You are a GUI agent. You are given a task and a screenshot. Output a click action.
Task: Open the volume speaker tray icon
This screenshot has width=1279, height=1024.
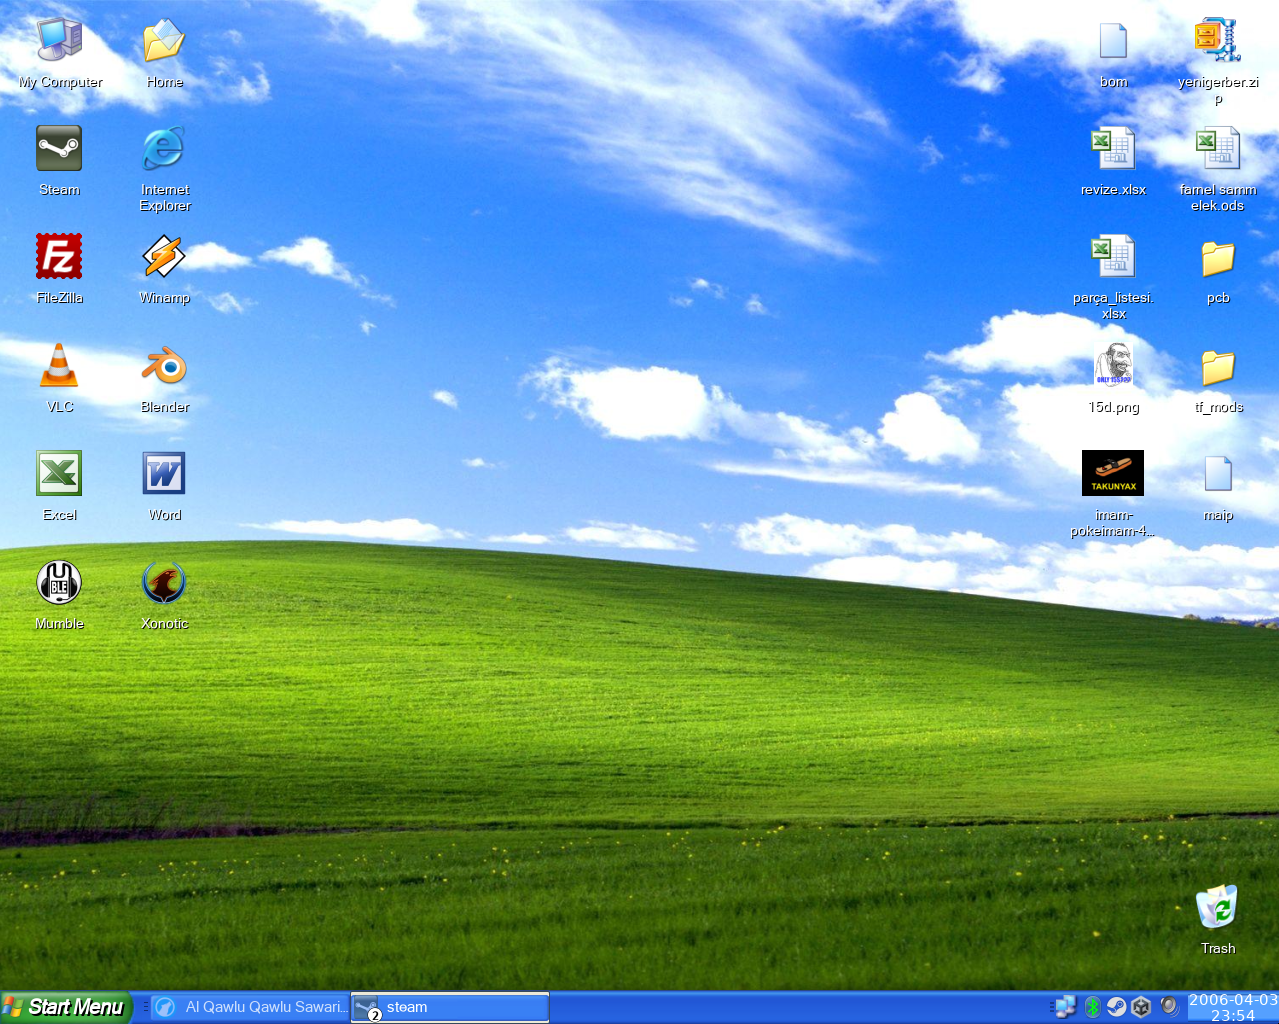coord(1168,1007)
